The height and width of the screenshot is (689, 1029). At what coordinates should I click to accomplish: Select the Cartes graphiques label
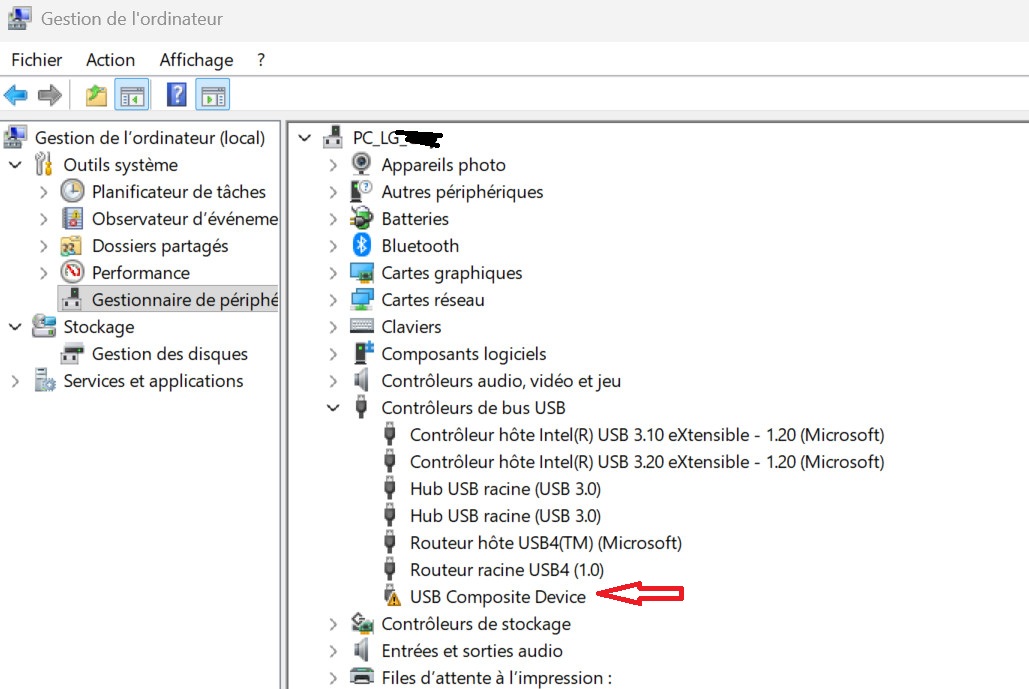coord(452,273)
